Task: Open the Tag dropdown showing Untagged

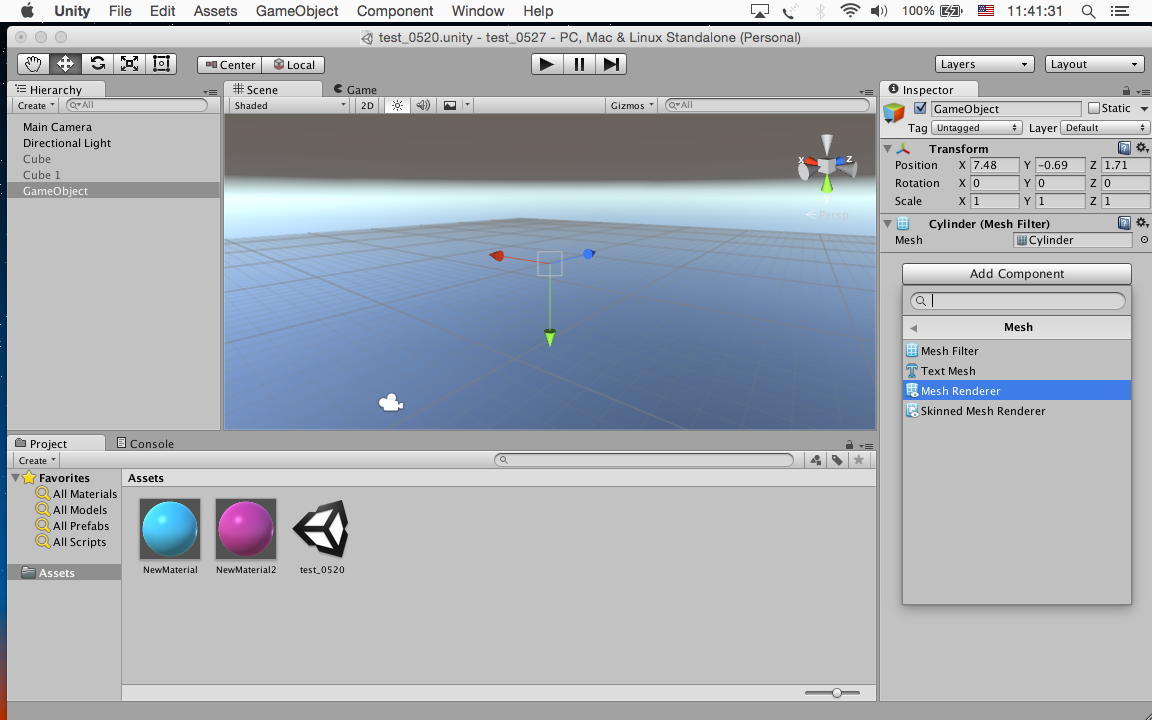Action: coord(976,128)
